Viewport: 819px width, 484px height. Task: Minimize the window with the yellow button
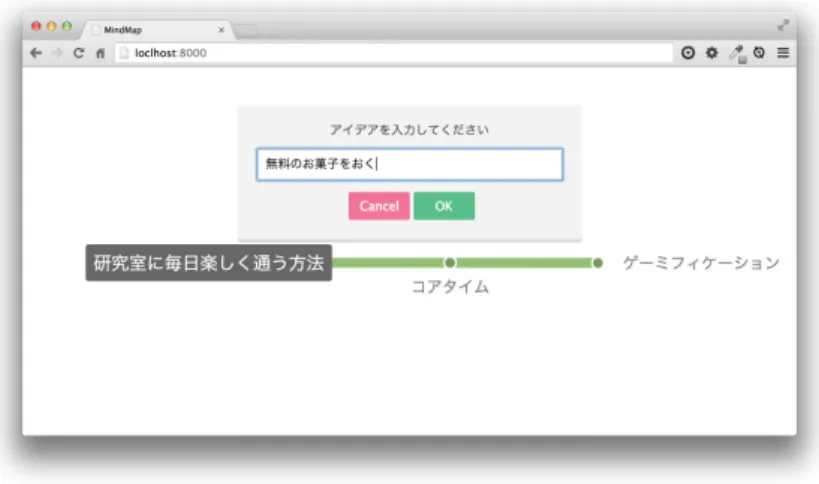click(x=51, y=26)
